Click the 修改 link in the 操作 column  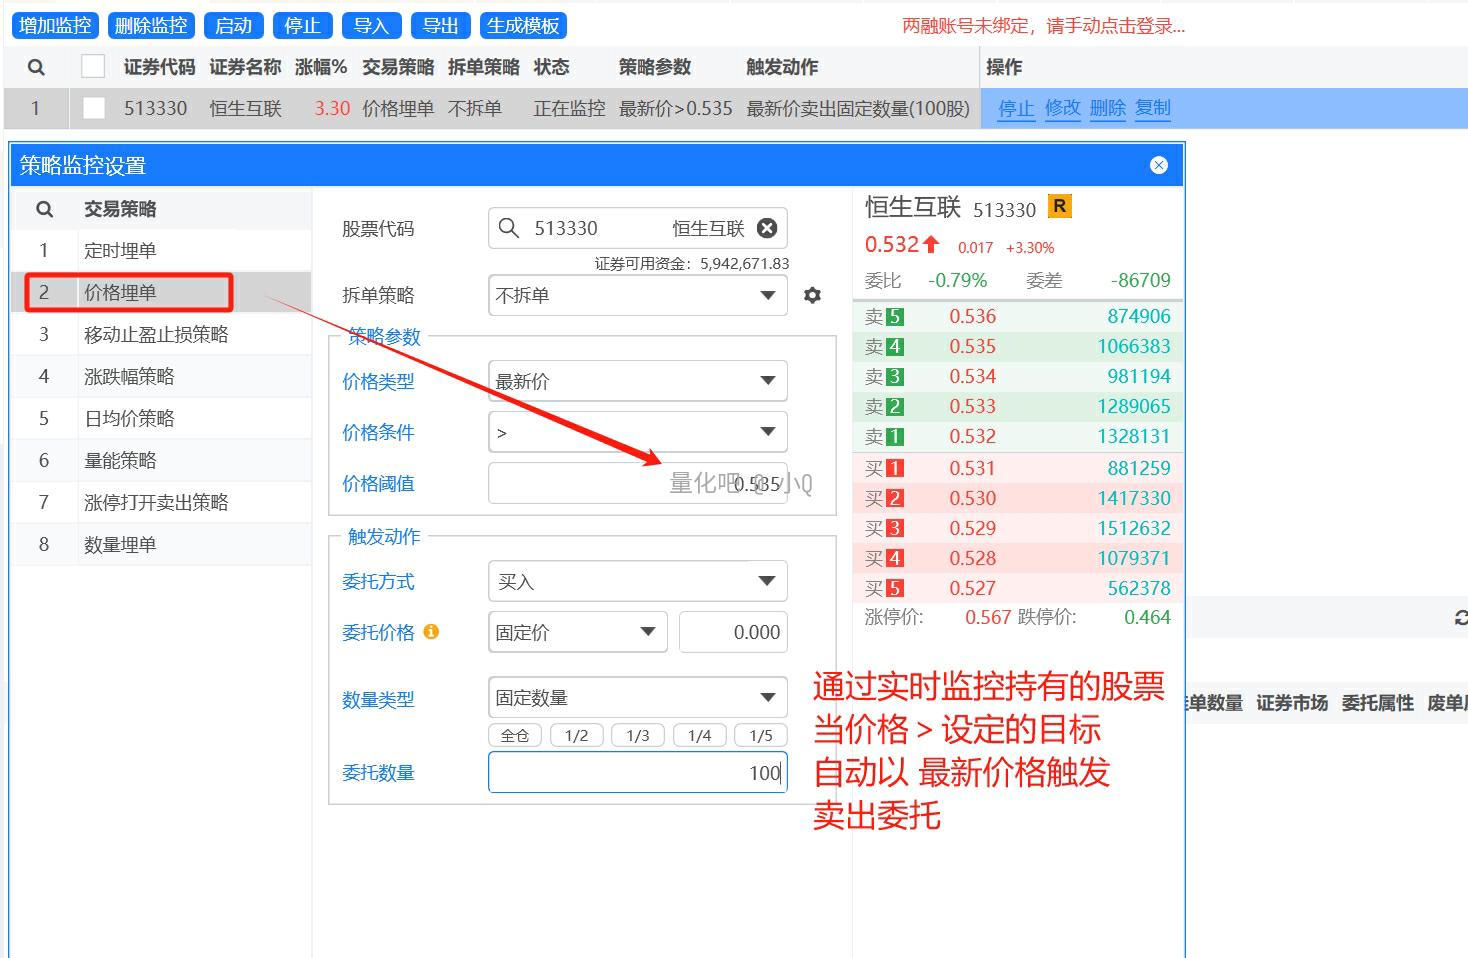pyautogui.click(x=1062, y=108)
